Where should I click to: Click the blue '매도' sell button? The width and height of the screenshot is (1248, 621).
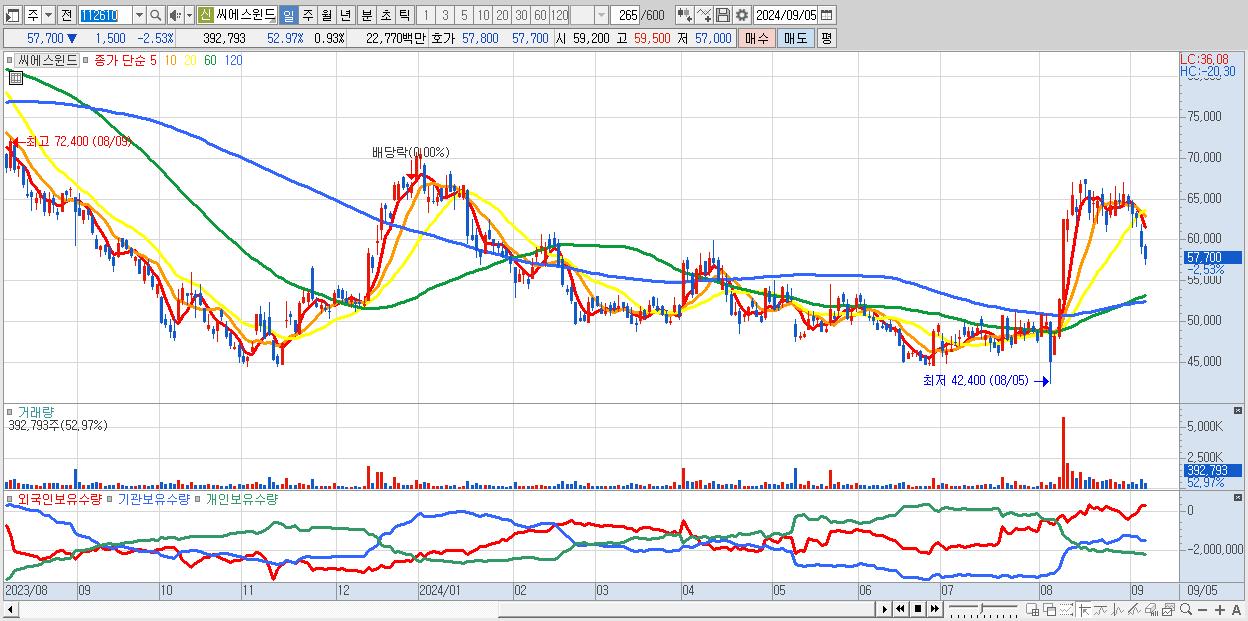tap(795, 38)
